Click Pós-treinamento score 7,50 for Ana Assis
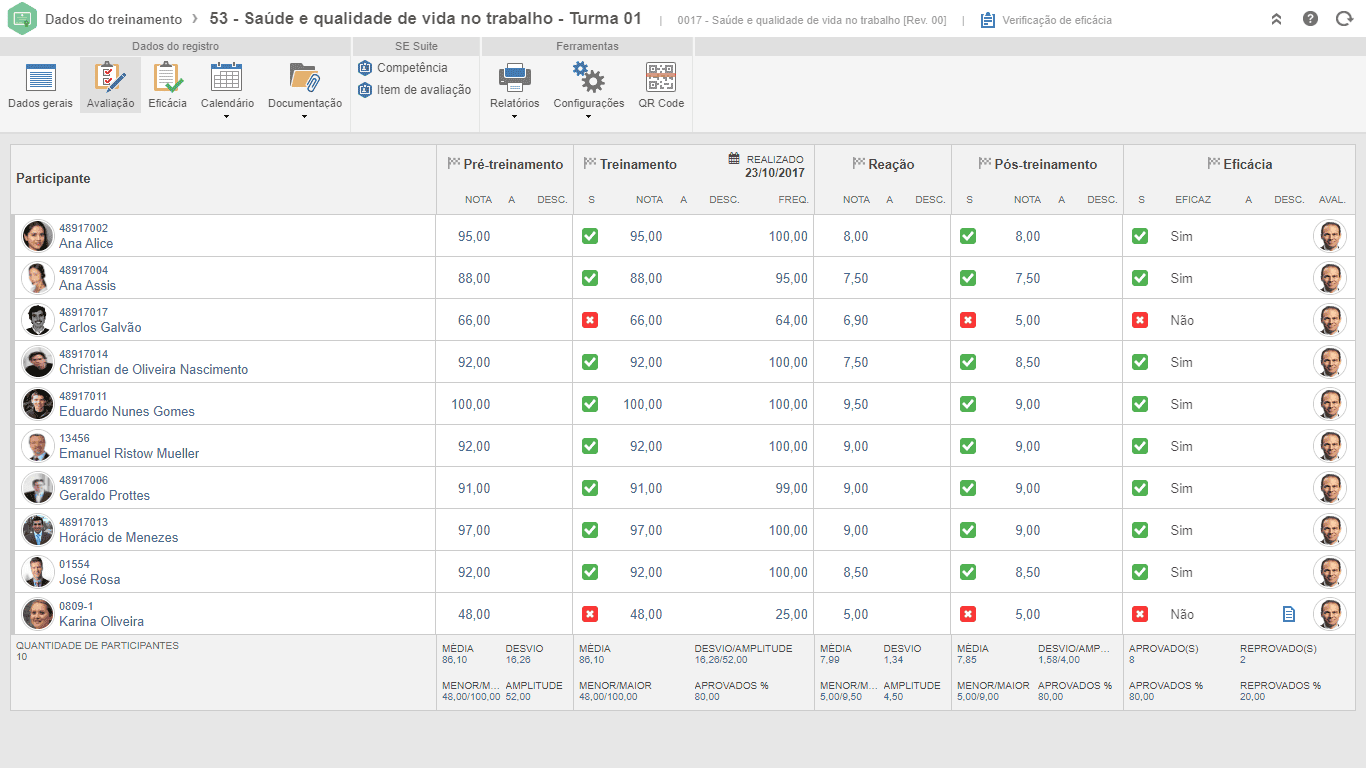Image resolution: width=1366 pixels, height=768 pixels. [x=1027, y=278]
